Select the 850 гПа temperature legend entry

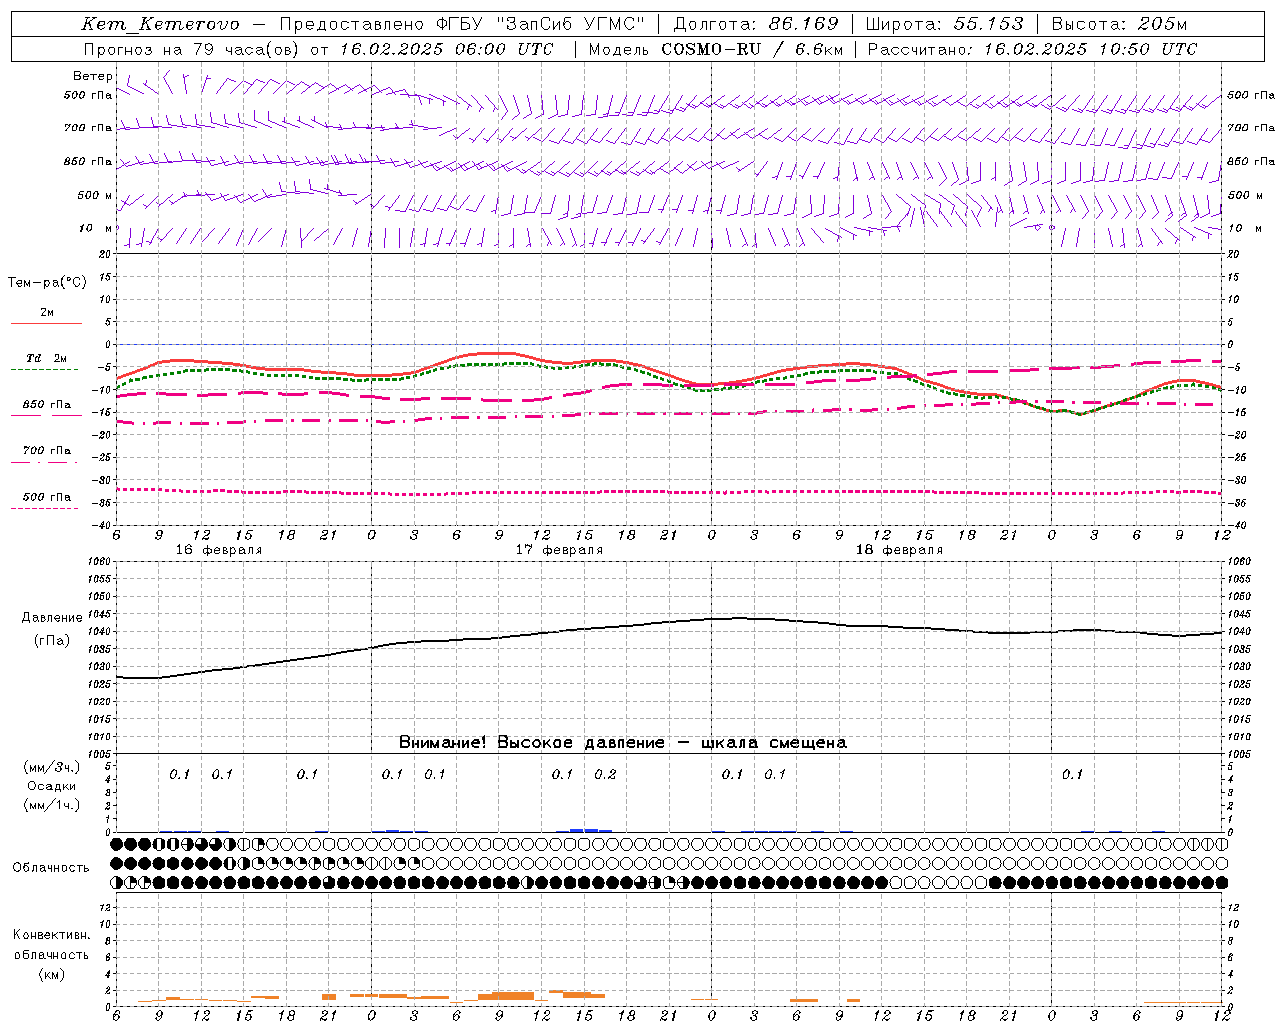[x=47, y=405]
